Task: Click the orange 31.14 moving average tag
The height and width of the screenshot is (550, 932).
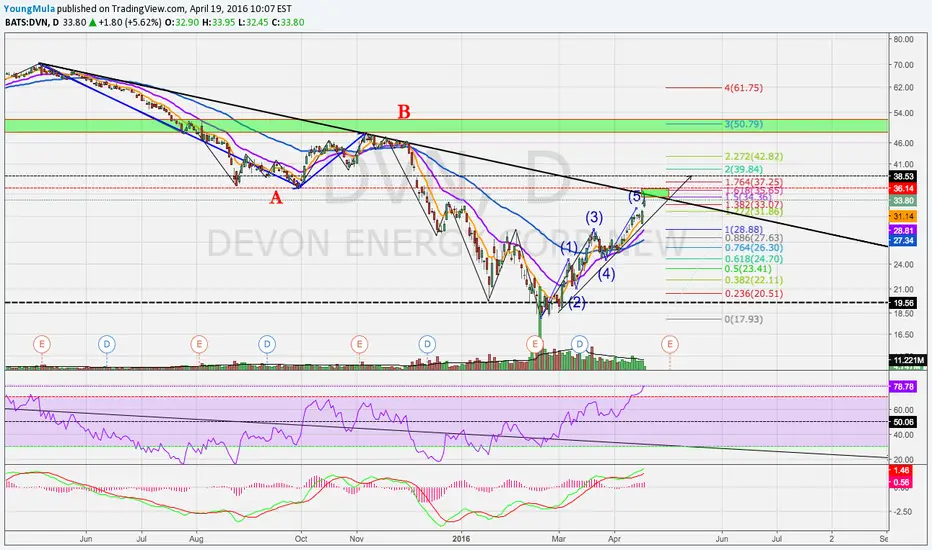Action: (903, 216)
